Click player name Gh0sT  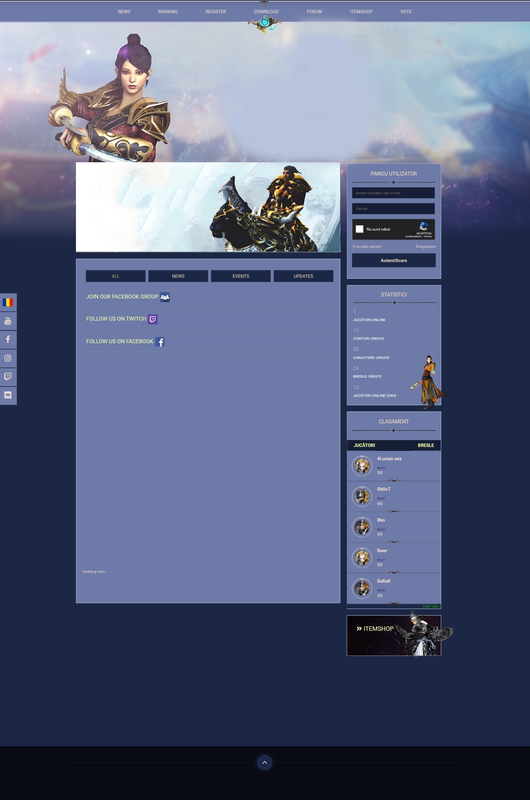coord(384,489)
